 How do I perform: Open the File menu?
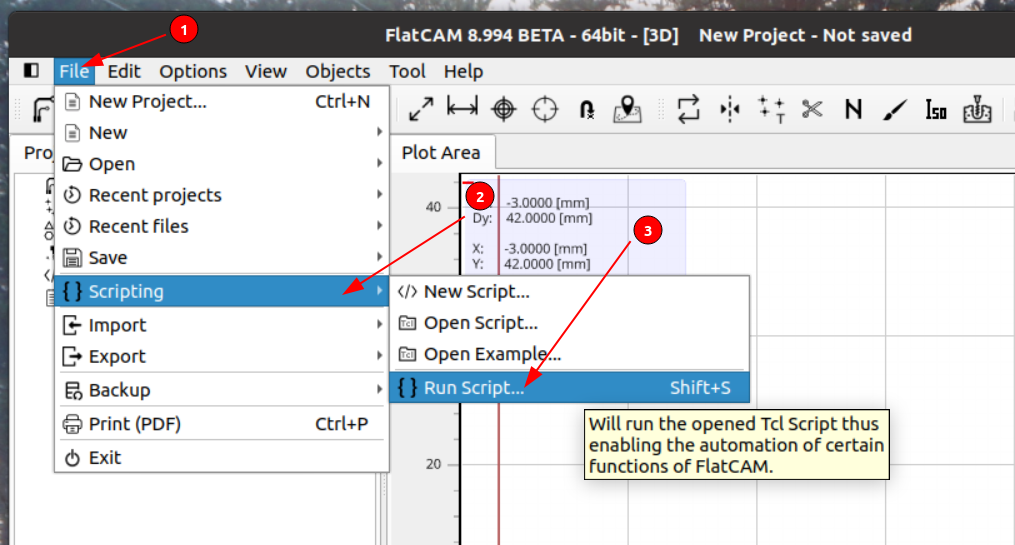point(74,71)
